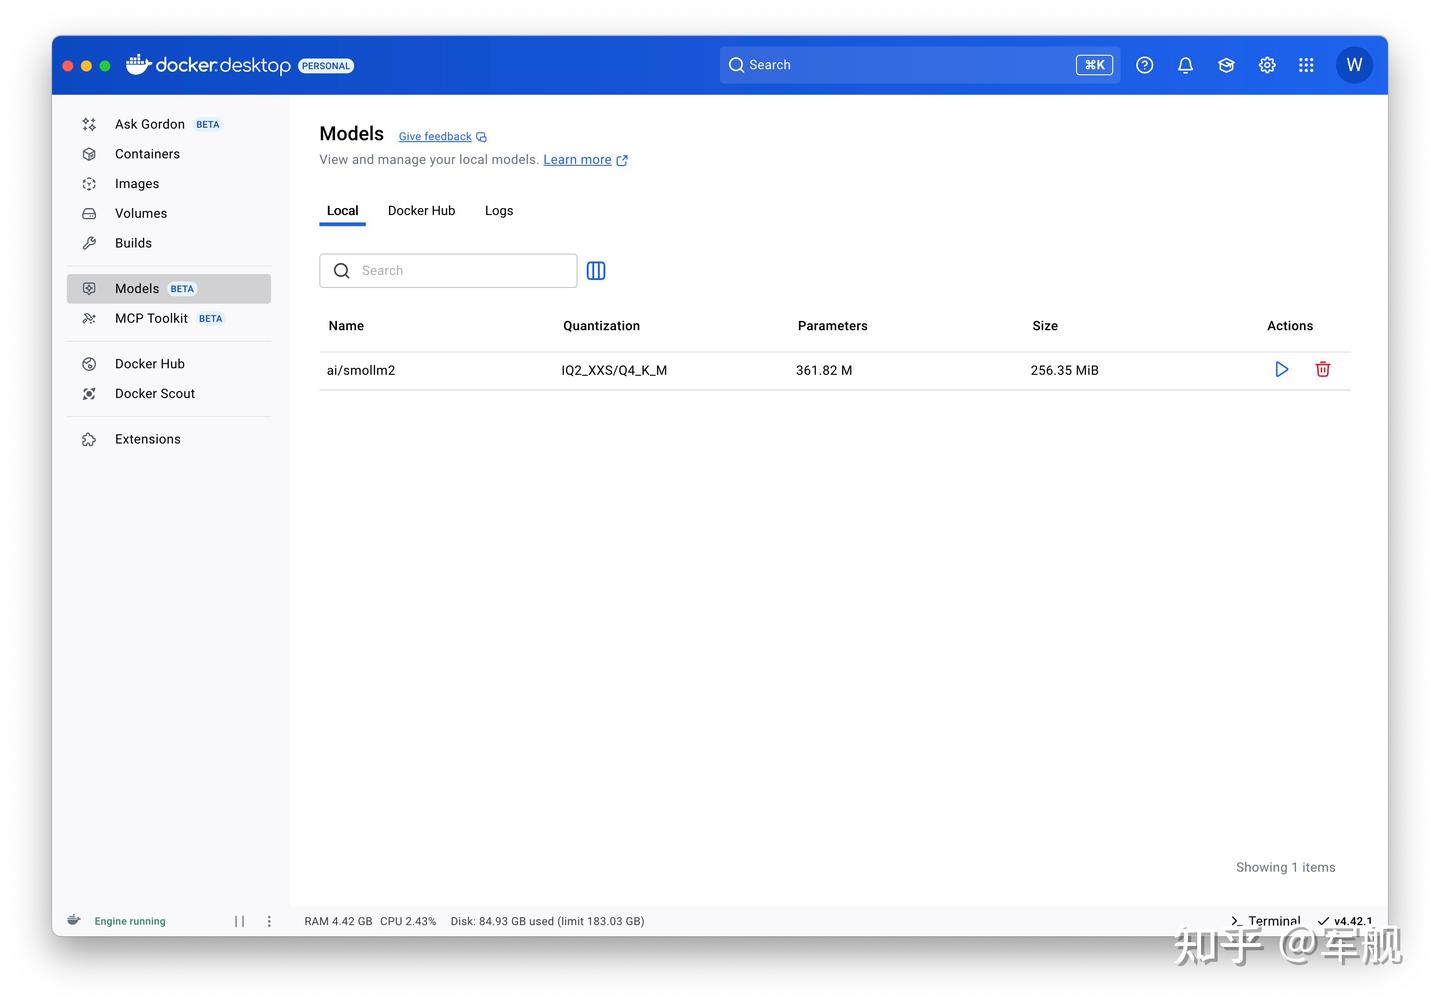Toggle the column display options icon
This screenshot has width=1440, height=1005.
[x=596, y=270]
